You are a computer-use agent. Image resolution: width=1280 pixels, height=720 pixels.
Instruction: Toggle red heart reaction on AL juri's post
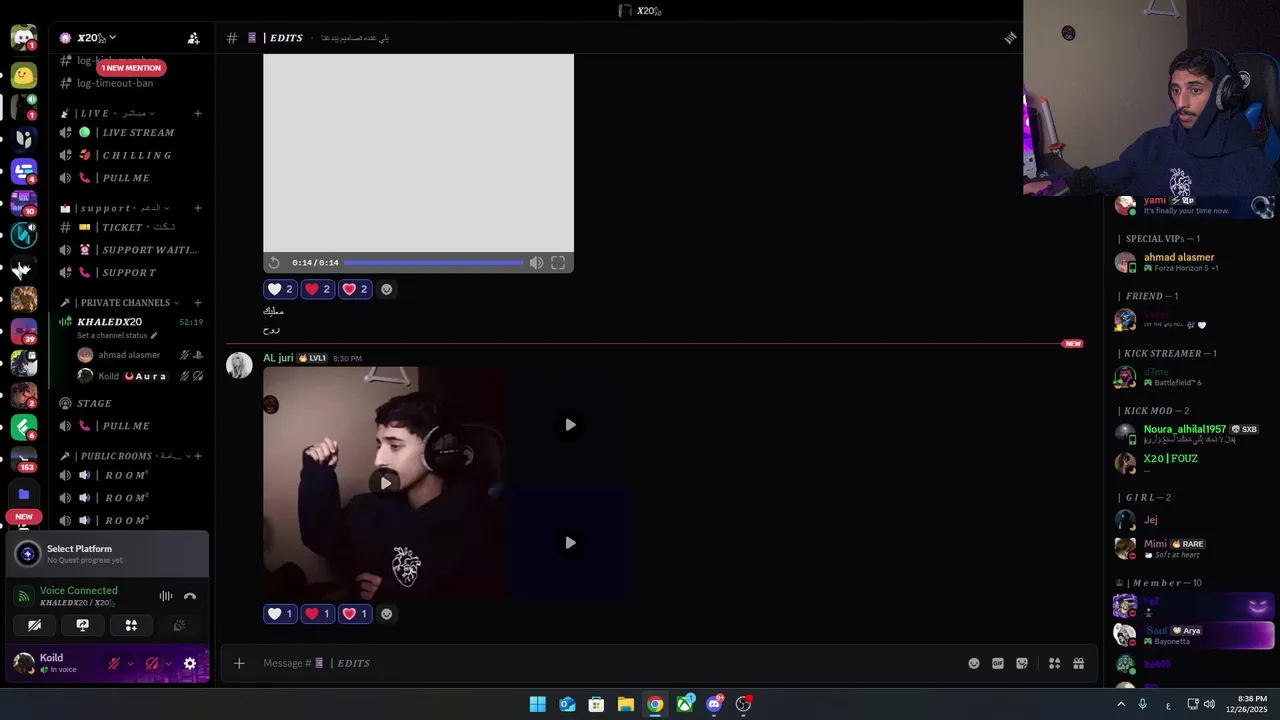[x=317, y=614]
